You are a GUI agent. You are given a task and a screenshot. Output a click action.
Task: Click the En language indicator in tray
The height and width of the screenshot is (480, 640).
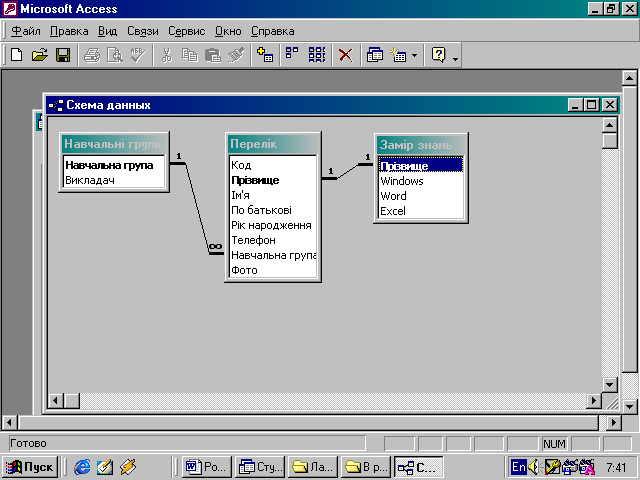(x=518, y=467)
